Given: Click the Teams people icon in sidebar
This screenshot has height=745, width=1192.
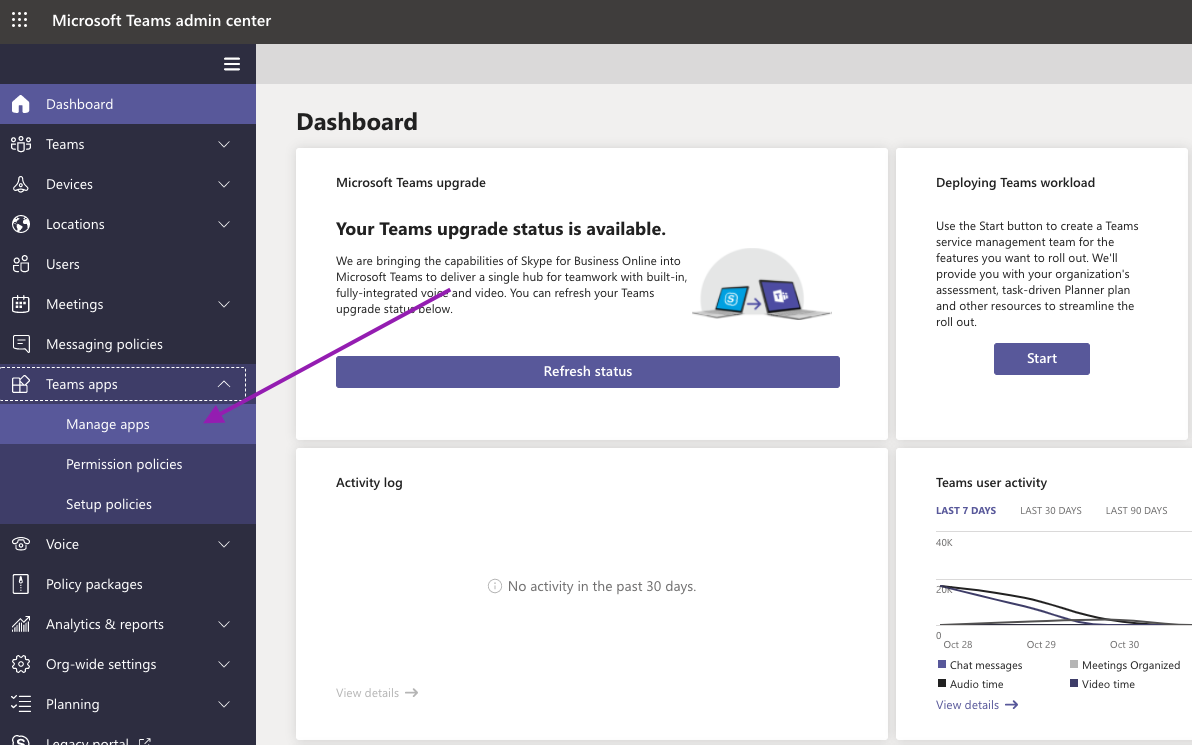Looking at the screenshot, I should 21,144.
